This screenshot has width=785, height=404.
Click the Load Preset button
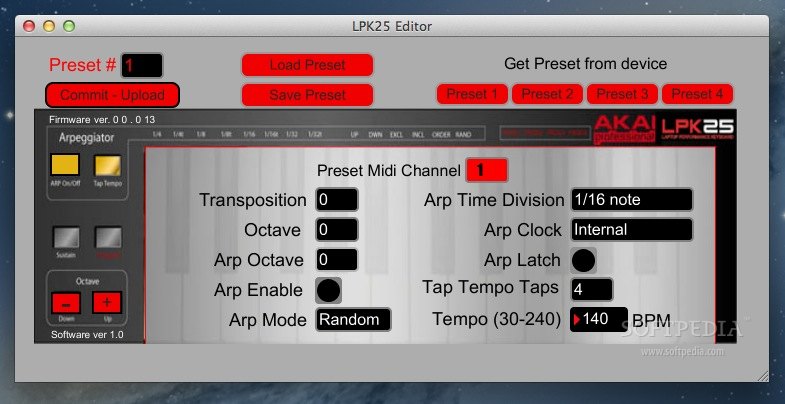(307, 65)
